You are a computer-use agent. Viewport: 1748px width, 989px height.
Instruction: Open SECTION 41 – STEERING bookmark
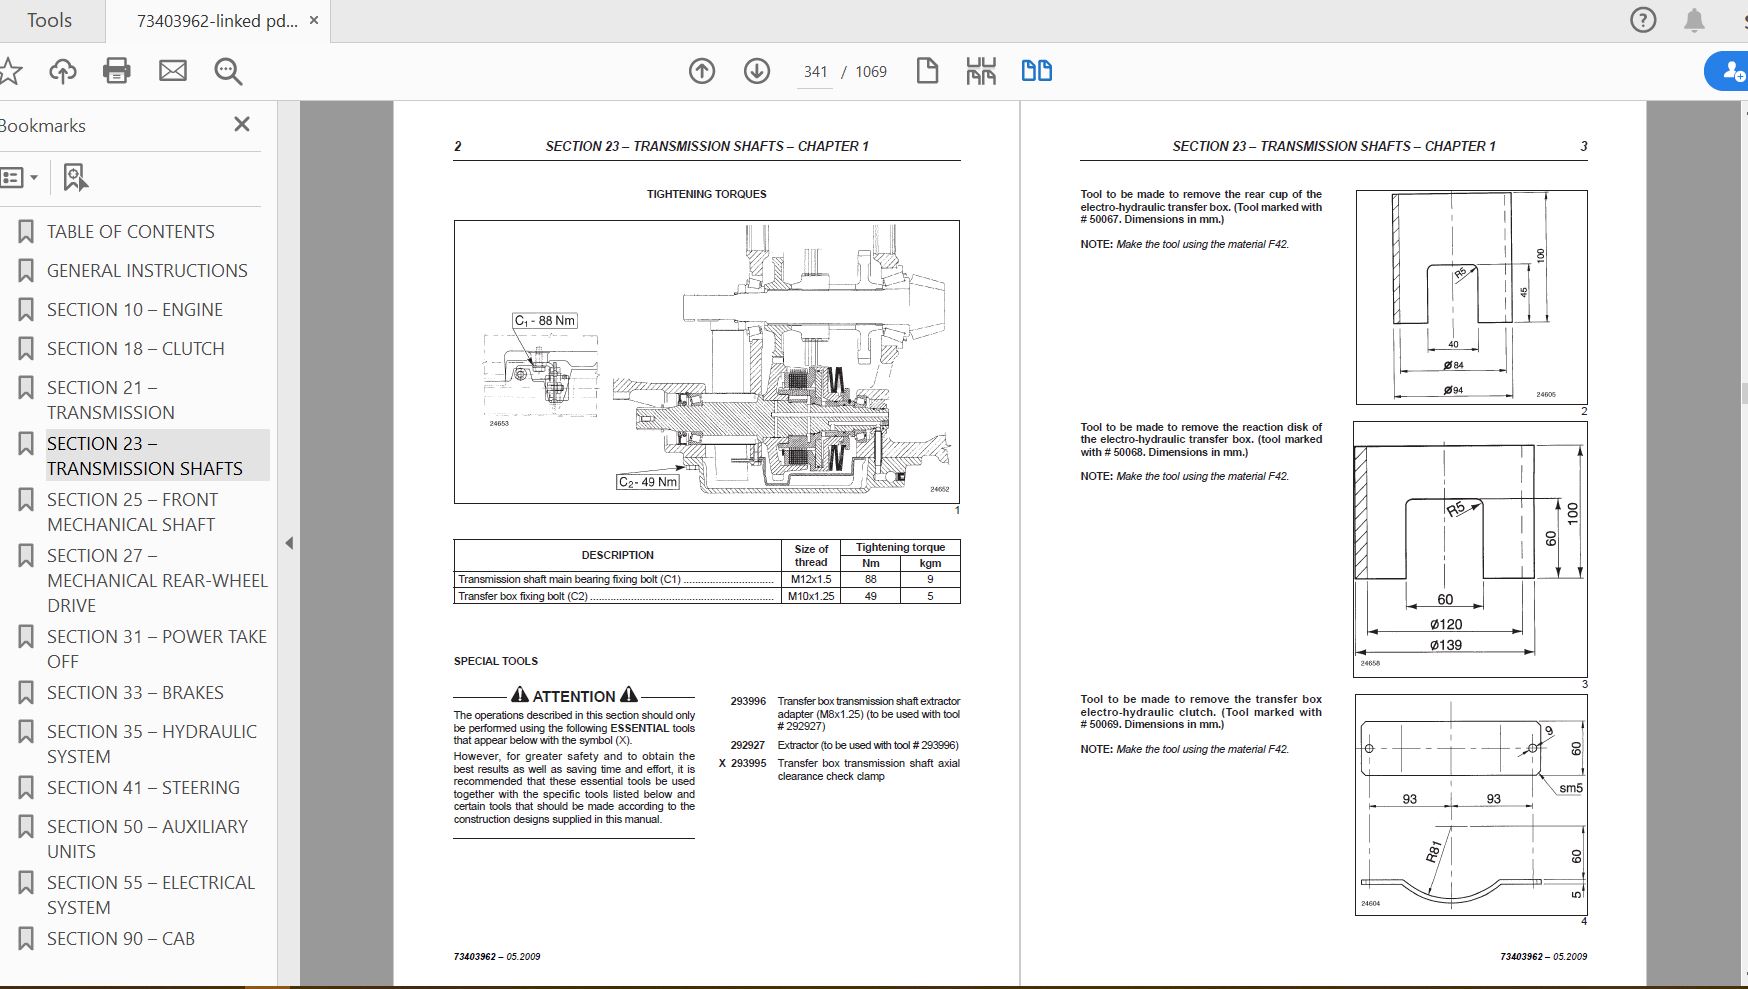[143, 788]
